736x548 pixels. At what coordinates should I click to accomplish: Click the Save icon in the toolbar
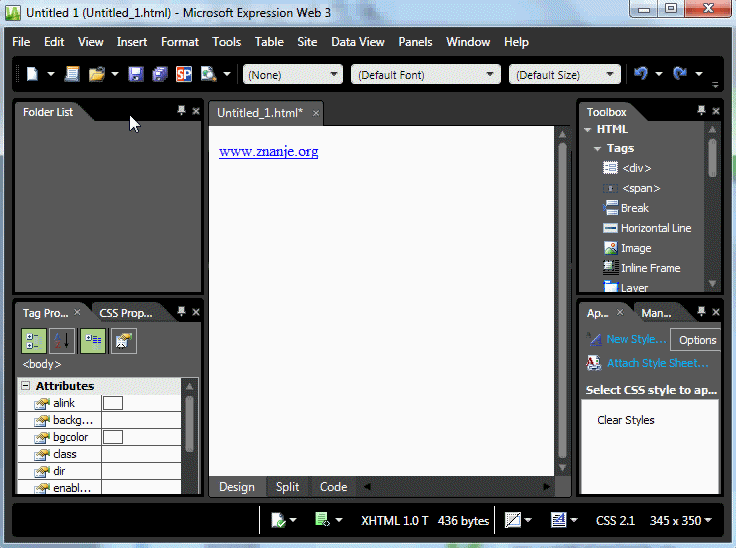pos(135,75)
